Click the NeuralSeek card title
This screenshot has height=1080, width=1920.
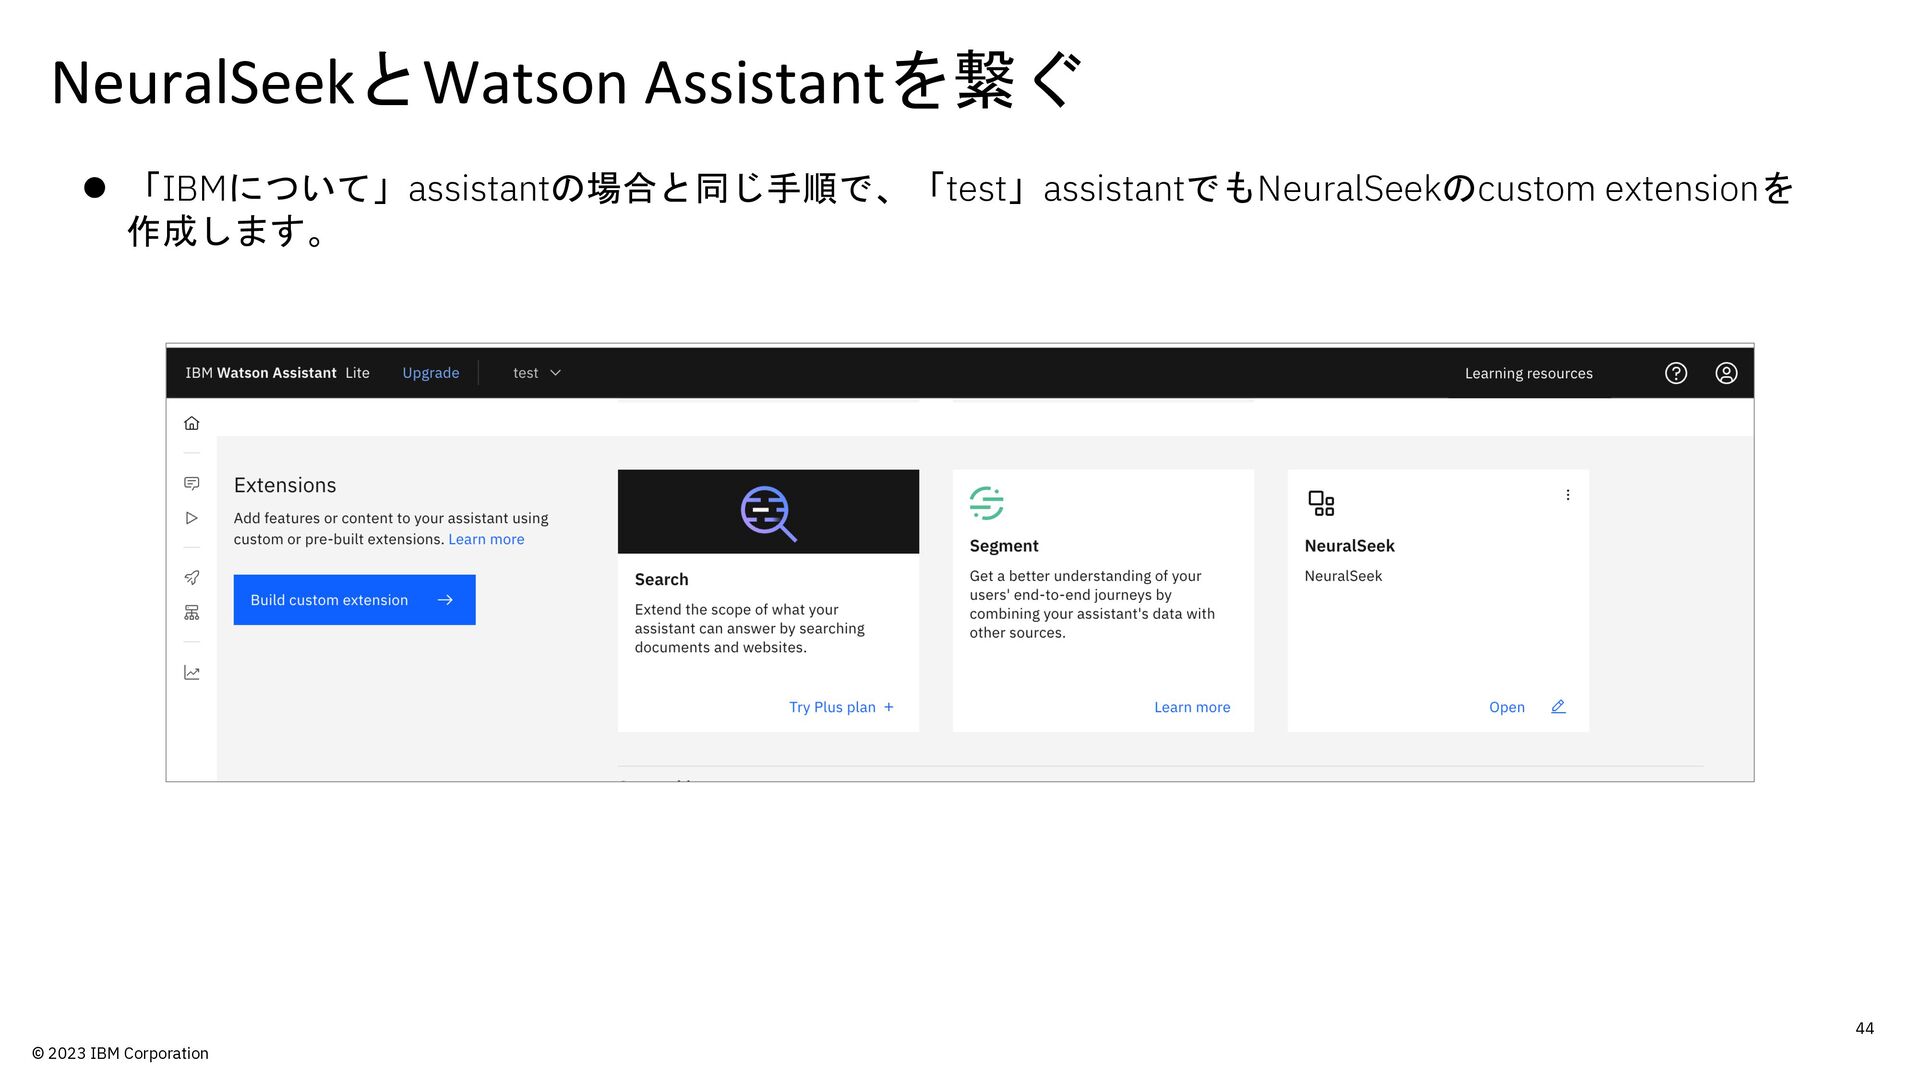pyautogui.click(x=1349, y=546)
